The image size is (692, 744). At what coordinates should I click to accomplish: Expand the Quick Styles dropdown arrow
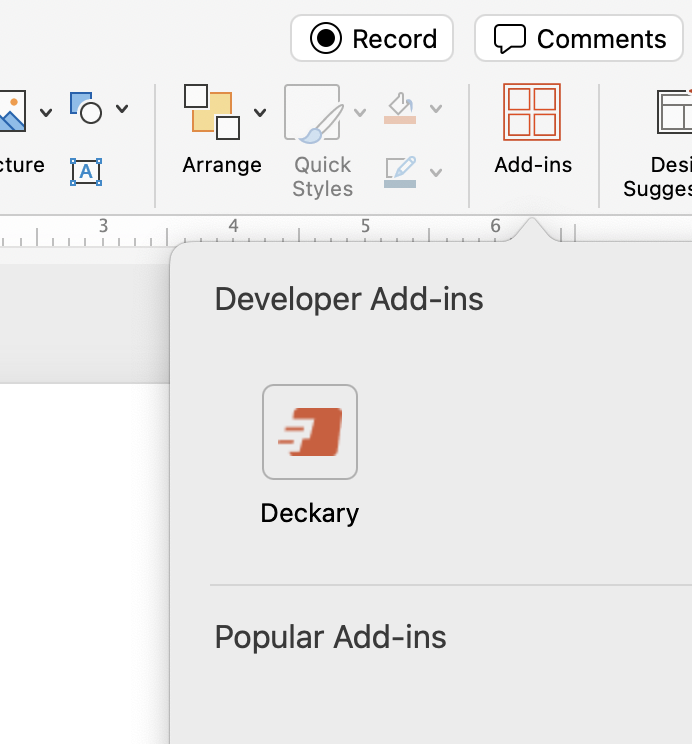tap(360, 112)
